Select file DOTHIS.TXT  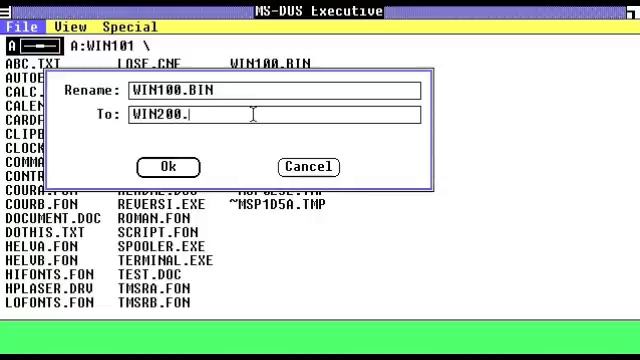(45, 232)
